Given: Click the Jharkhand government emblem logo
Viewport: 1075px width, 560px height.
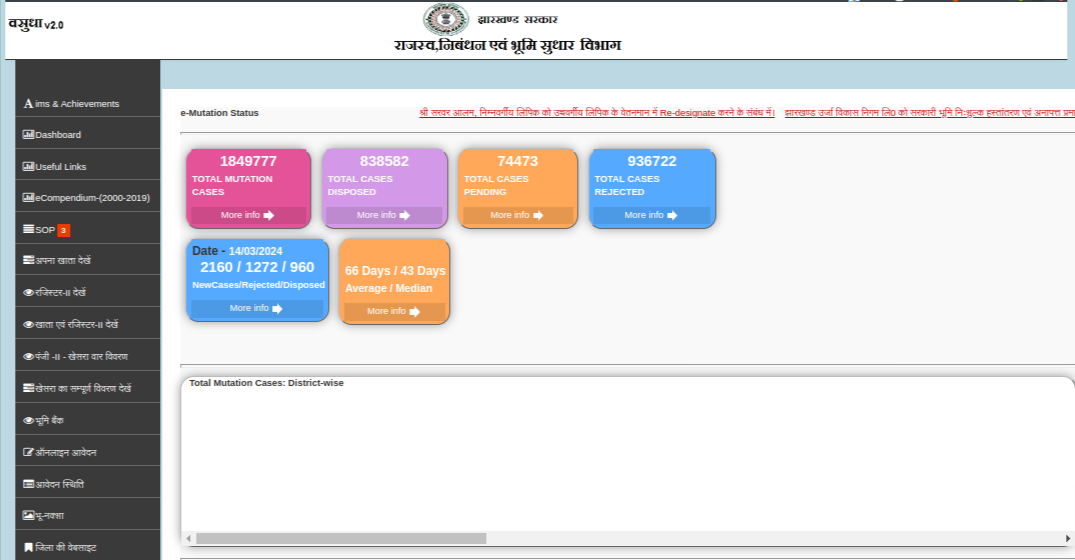Looking at the screenshot, I should pos(446,20).
